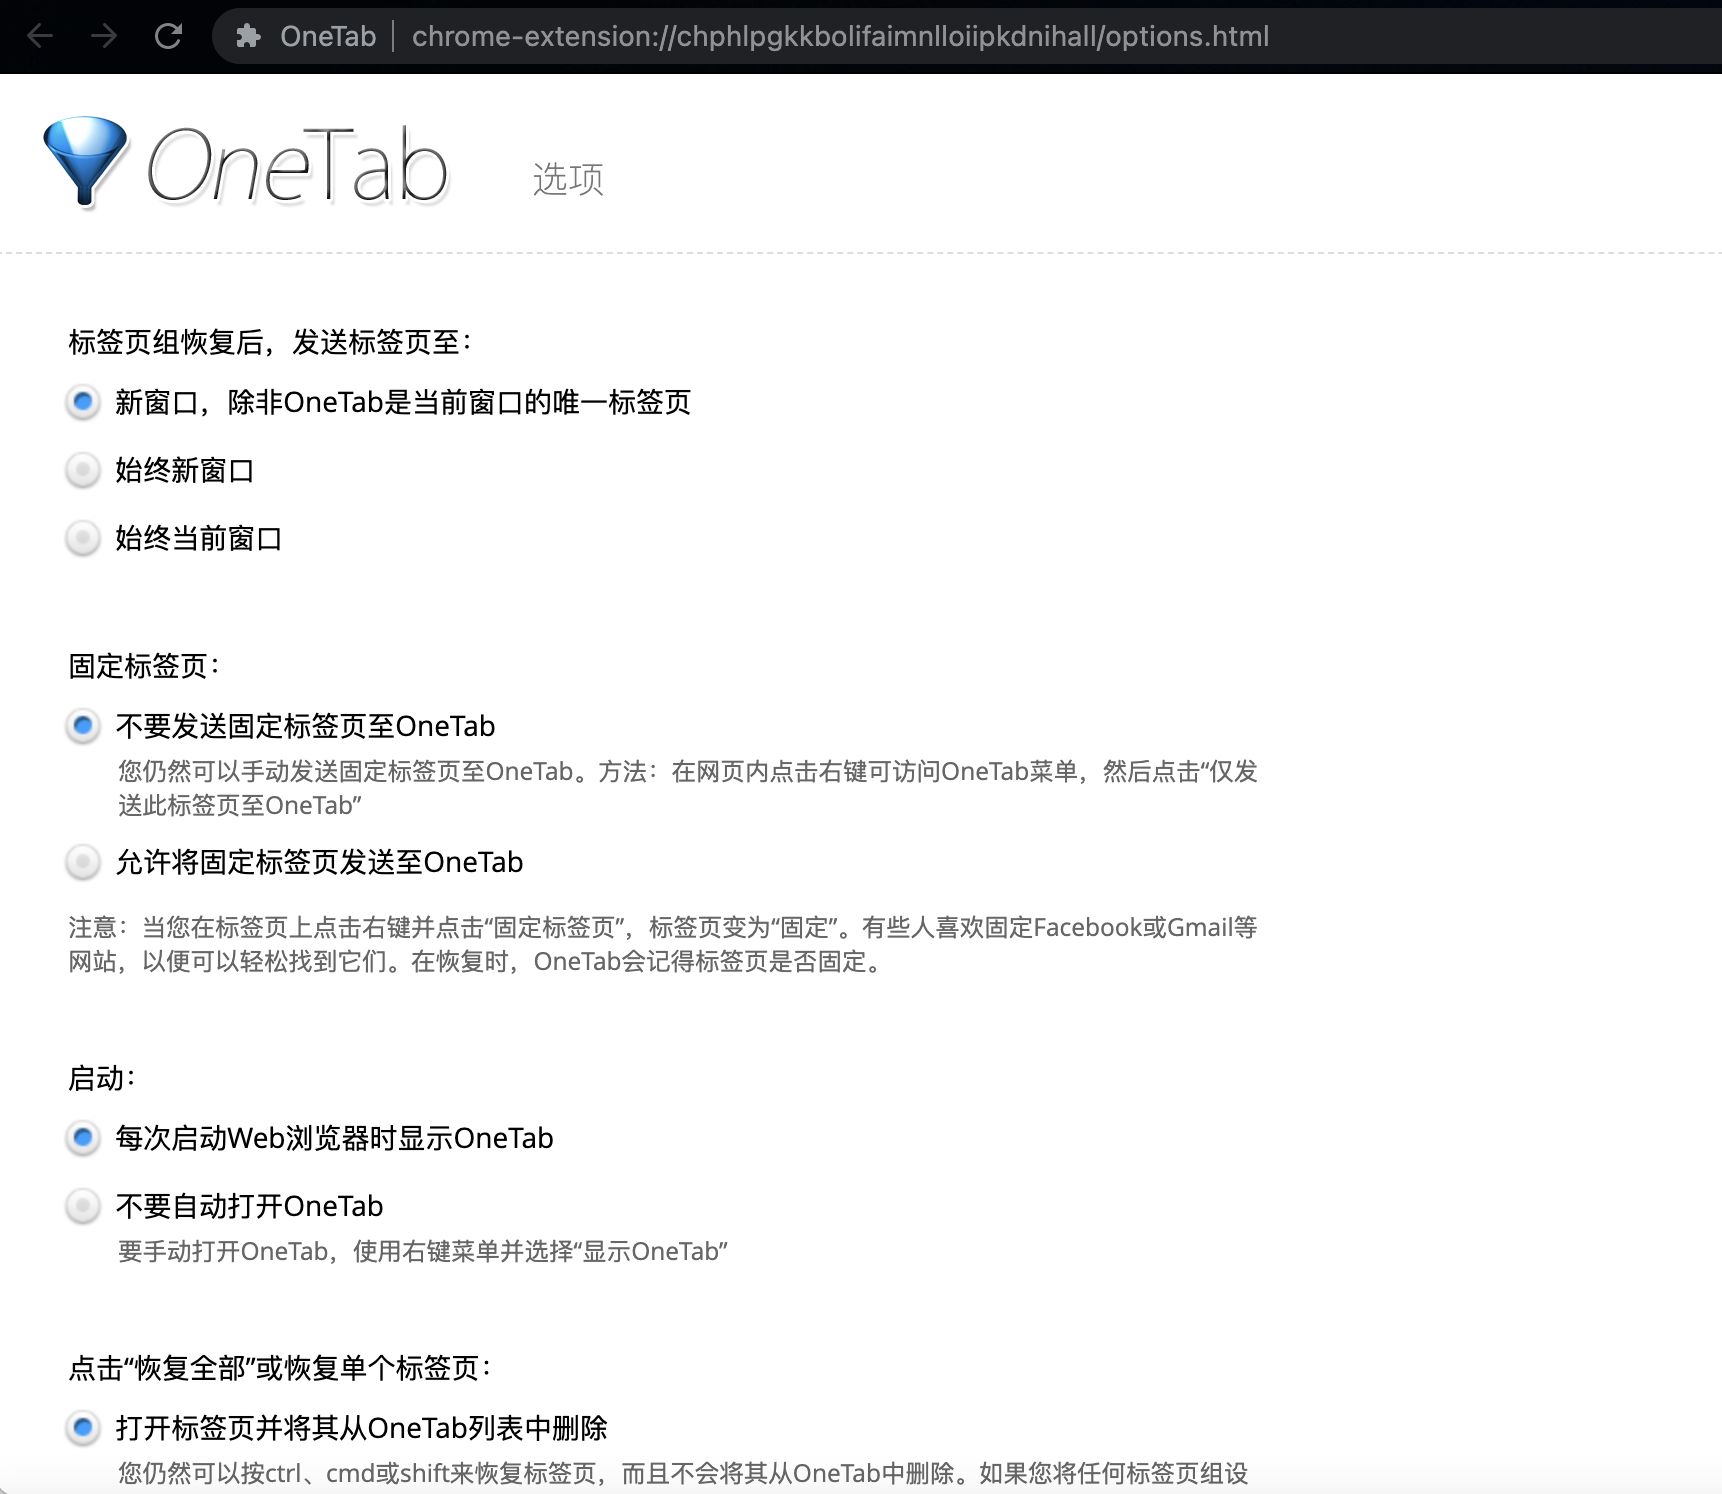Choose the 始终当前窗口 radio option
Image resolution: width=1722 pixels, height=1494 pixels.
coord(83,538)
